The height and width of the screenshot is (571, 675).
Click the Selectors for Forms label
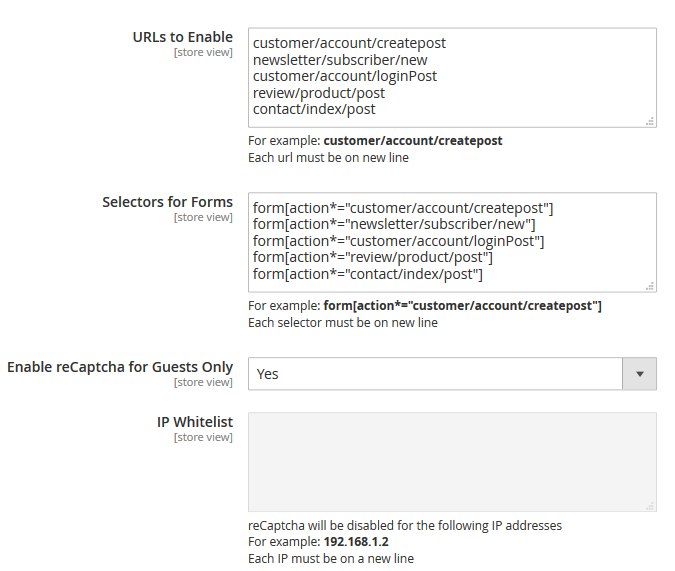[167, 202]
